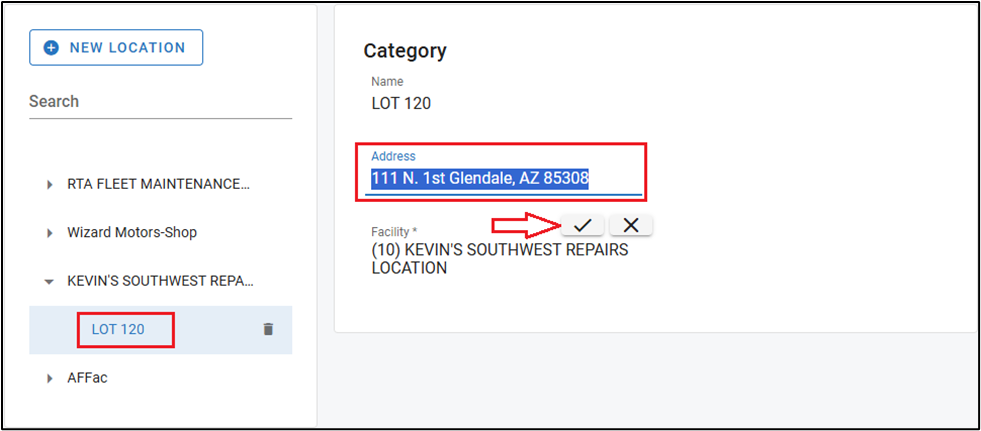This screenshot has width=981, height=431.
Task: Expand the AFFac tree node
Action: tap(49, 379)
